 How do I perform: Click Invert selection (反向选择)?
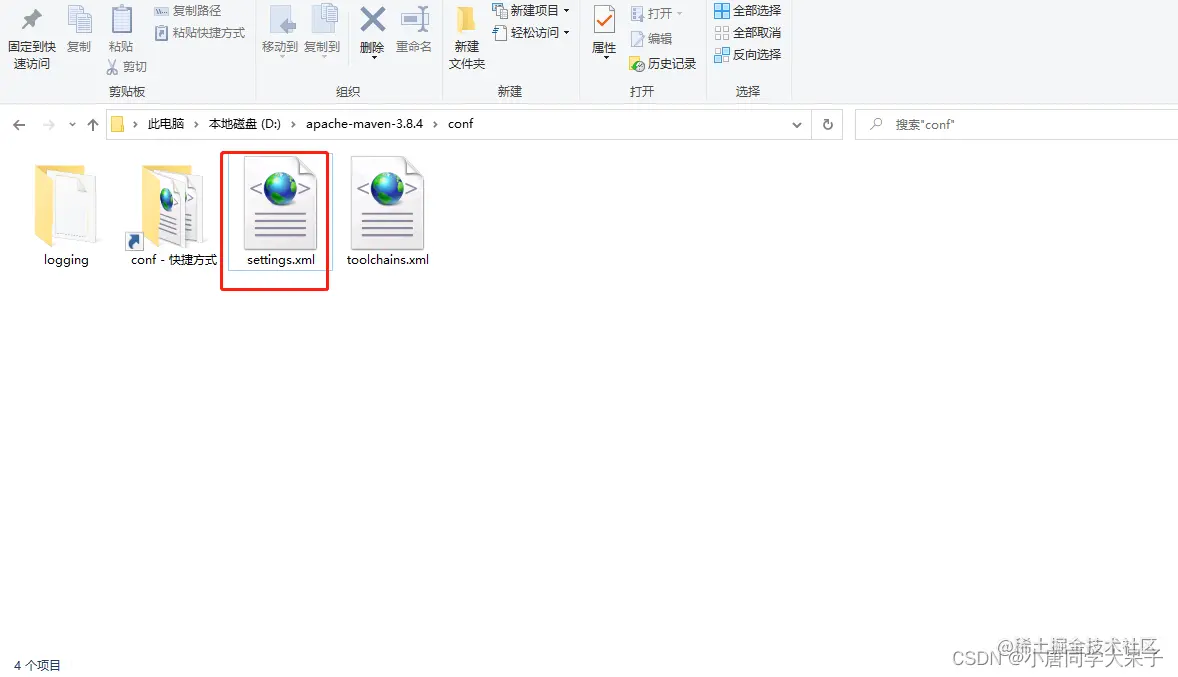pos(748,55)
